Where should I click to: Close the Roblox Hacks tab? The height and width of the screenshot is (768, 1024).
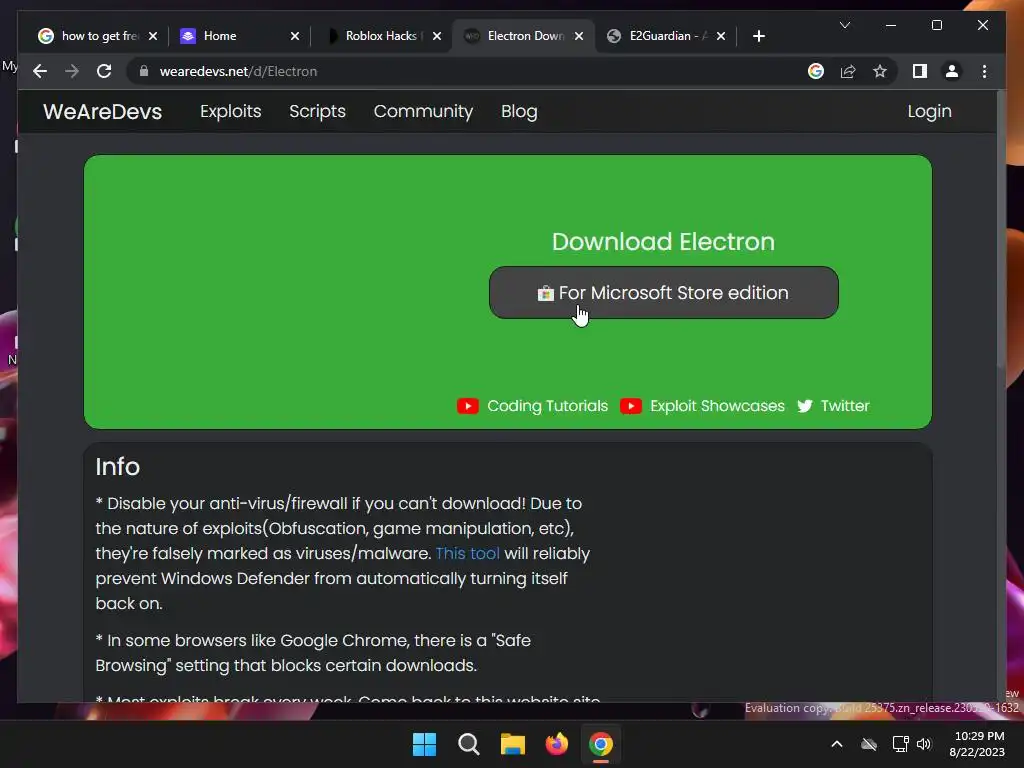(x=437, y=36)
